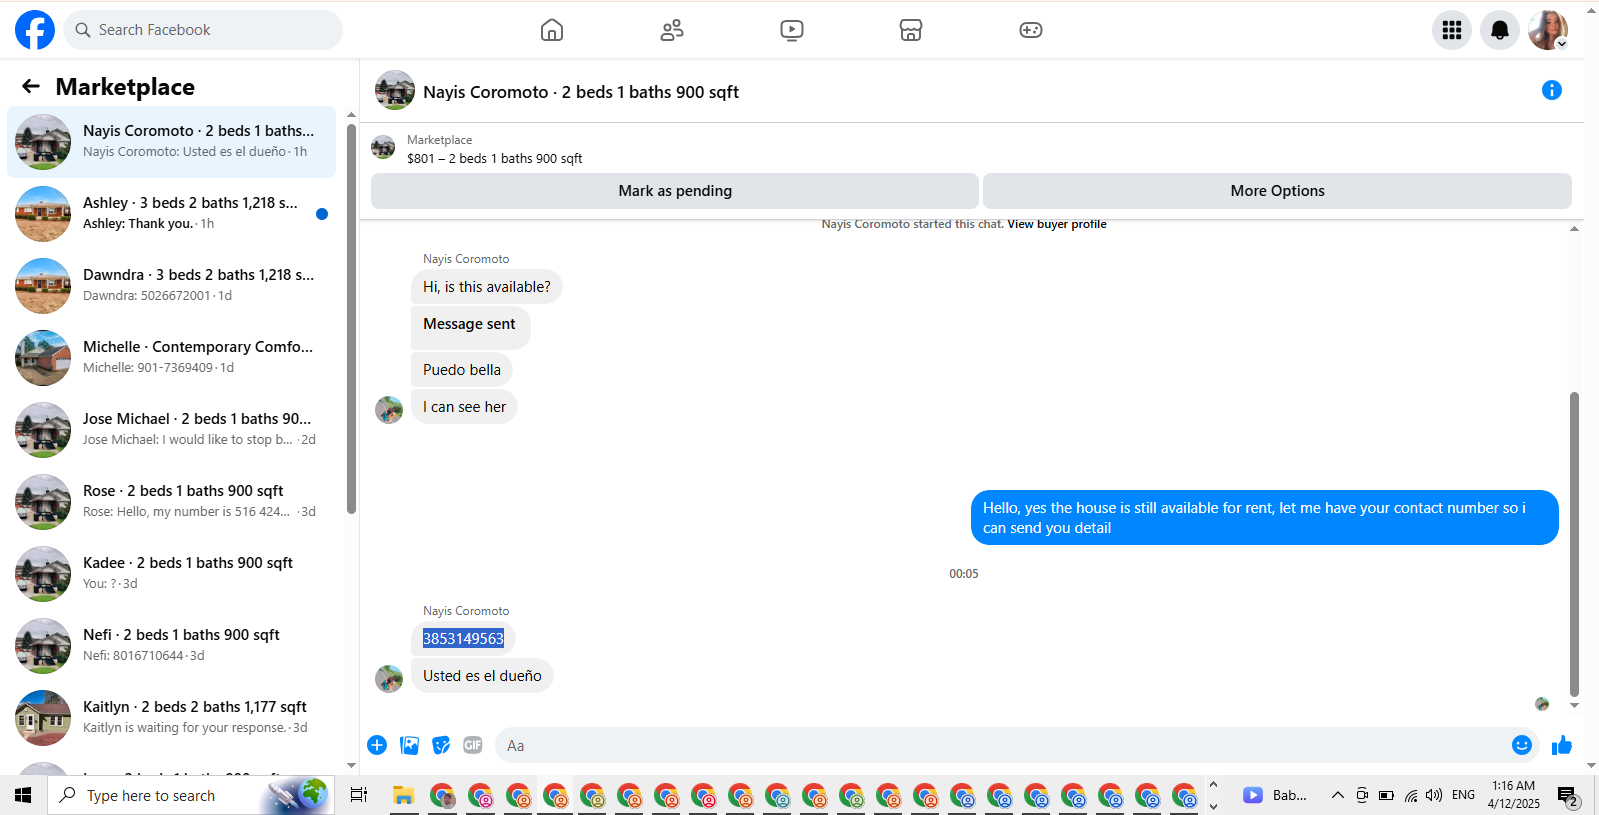1599x815 pixels.
Task: Go to Facebook Home feed icon
Action: 552,30
